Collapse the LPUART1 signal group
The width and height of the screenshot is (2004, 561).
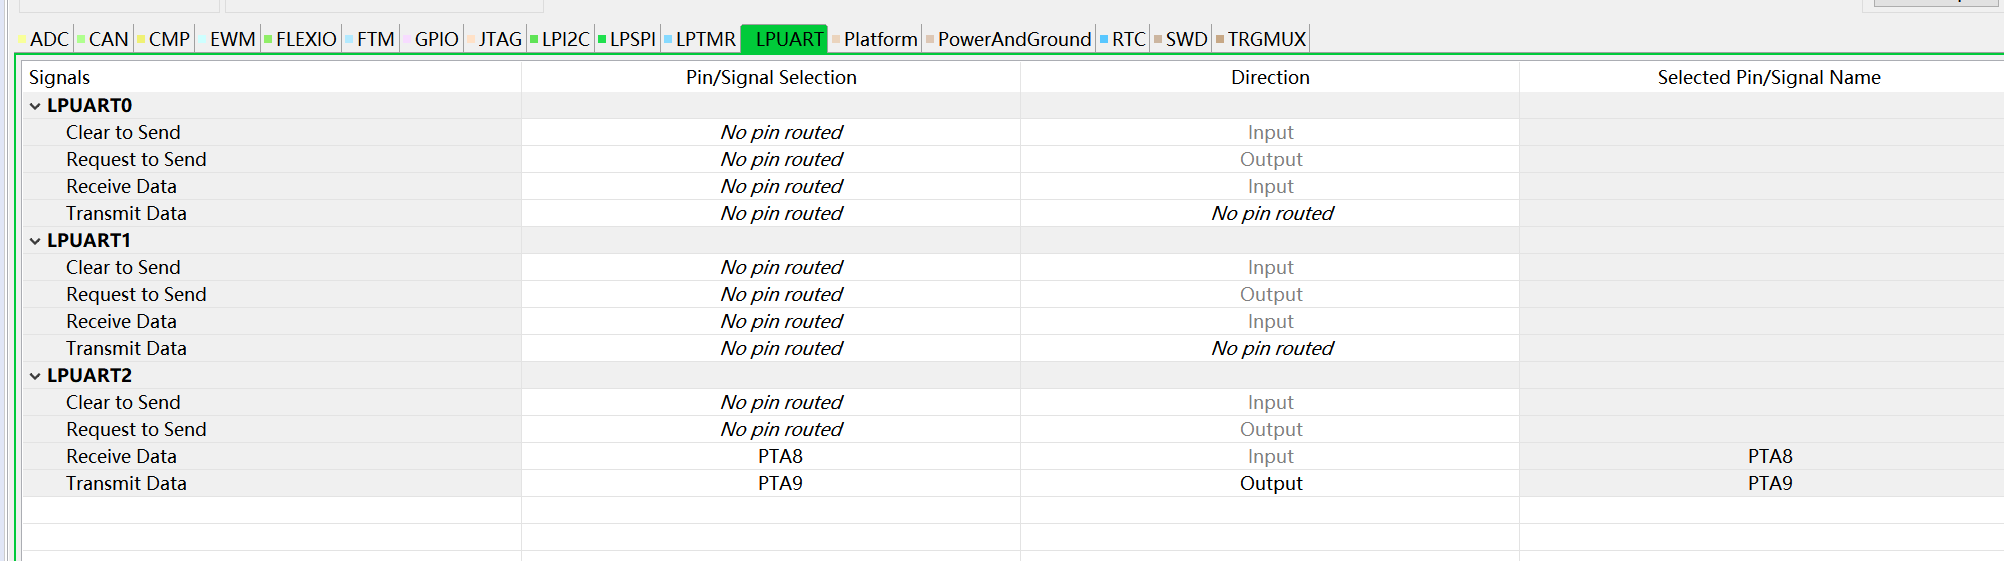(35, 241)
